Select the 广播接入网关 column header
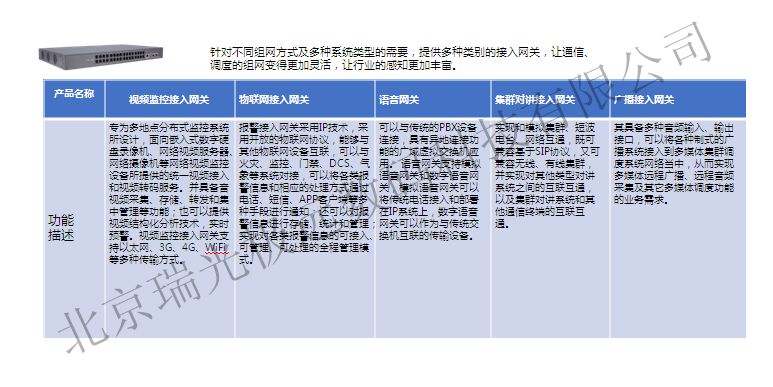 (678, 99)
